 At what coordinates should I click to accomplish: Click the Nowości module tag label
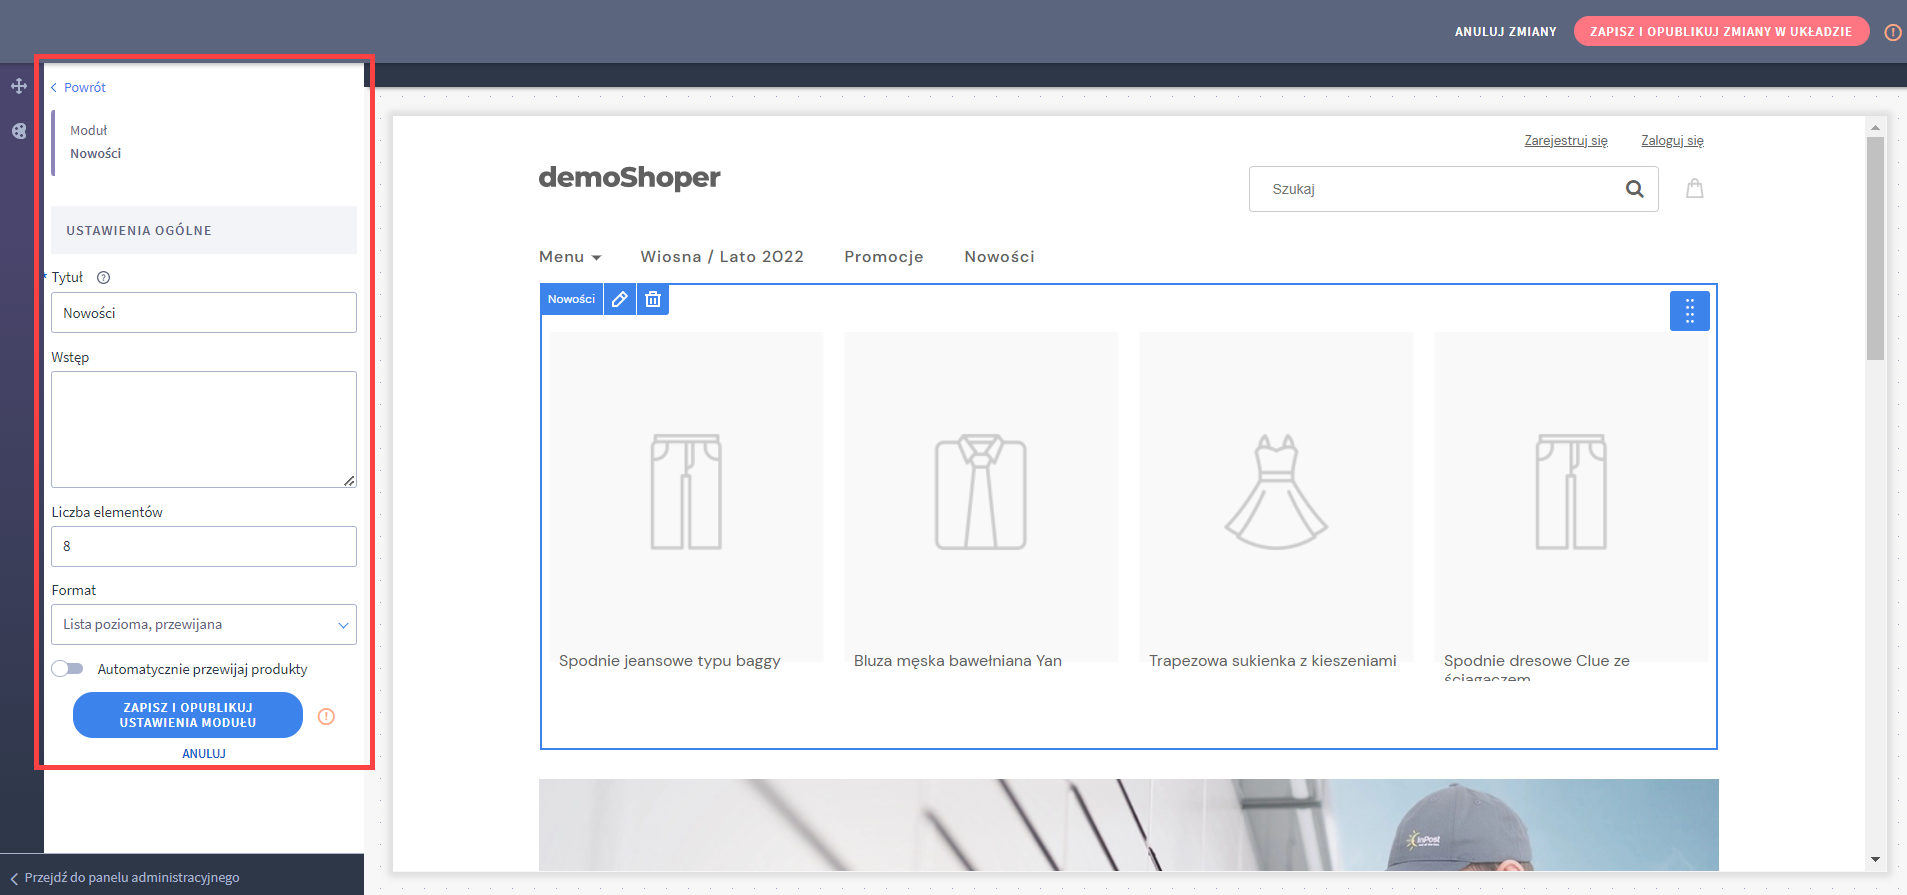click(571, 299)
